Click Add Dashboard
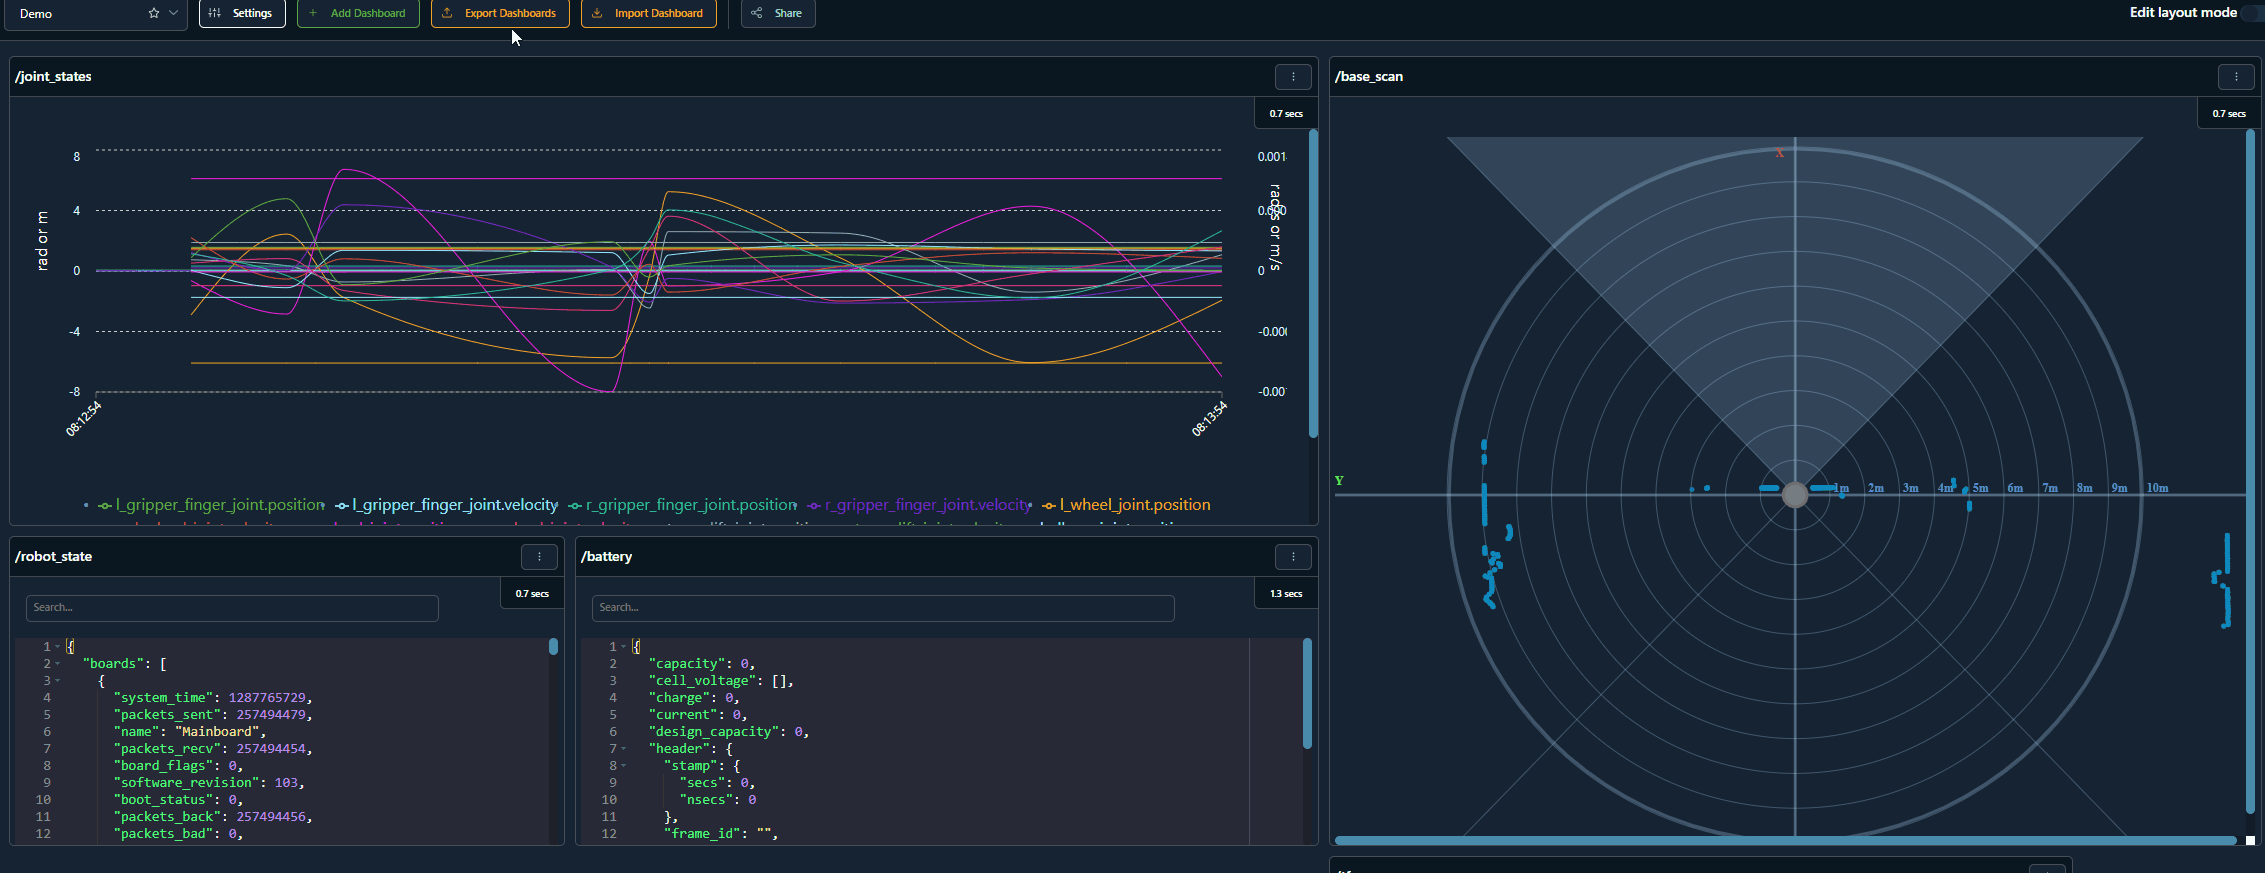The width and height of the screenshot is (2265, 873). (x=358, y=13)
